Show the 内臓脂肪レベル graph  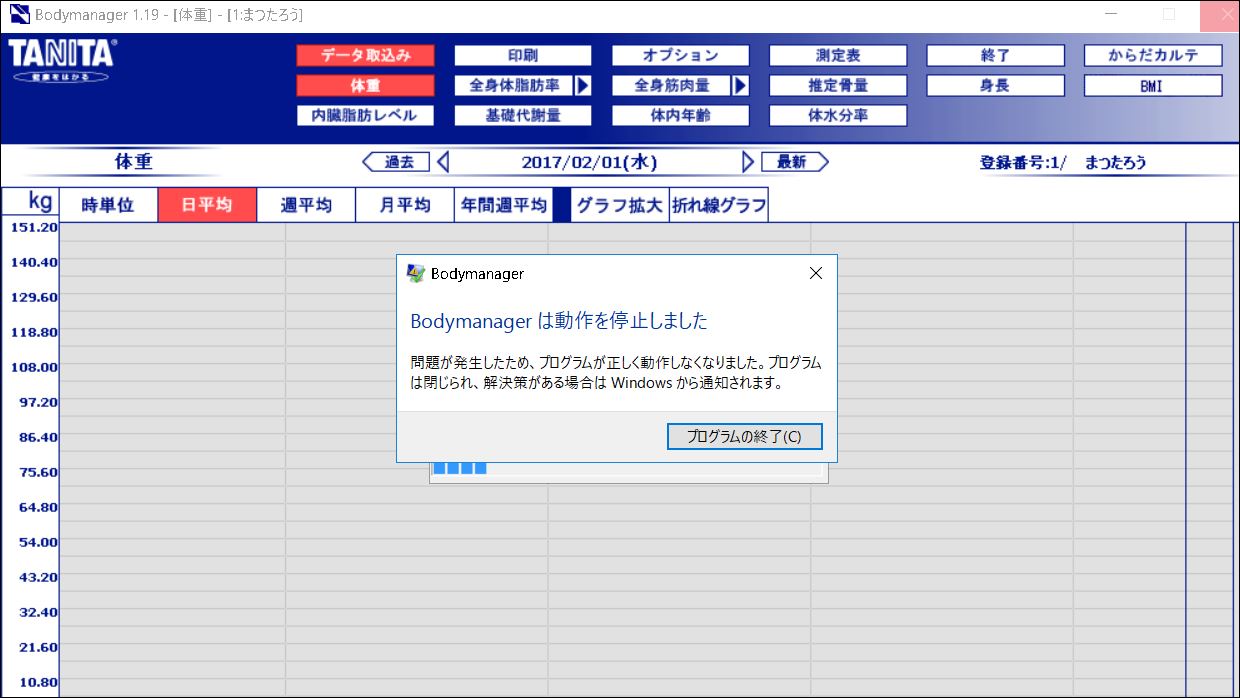pos(365,116)
